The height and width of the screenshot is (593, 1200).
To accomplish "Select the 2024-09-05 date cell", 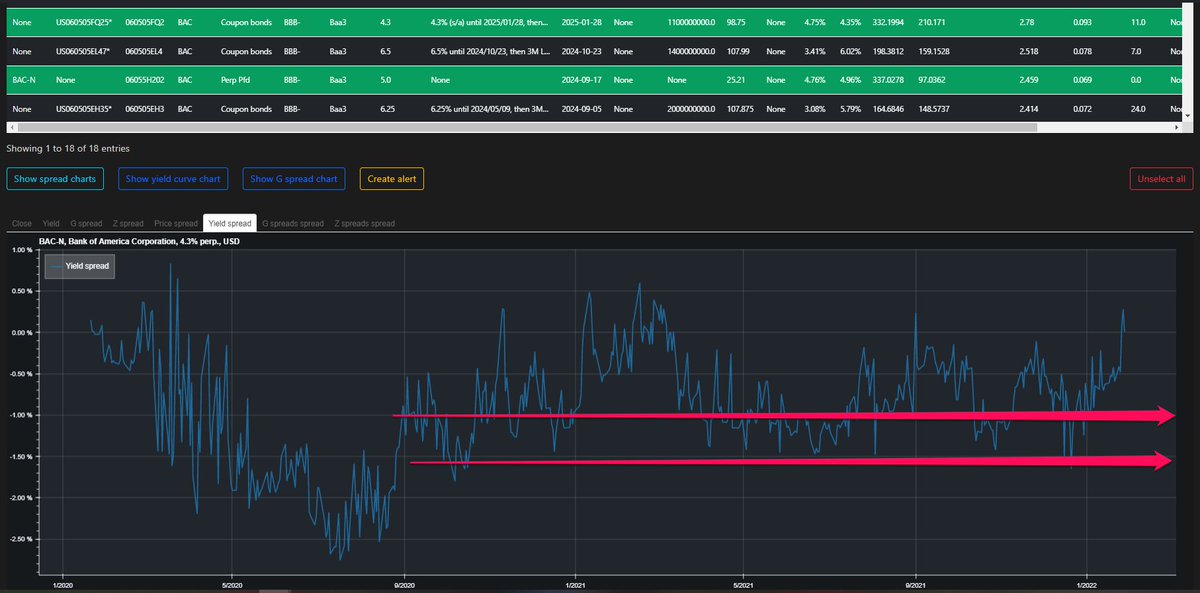I will [582, 107].
